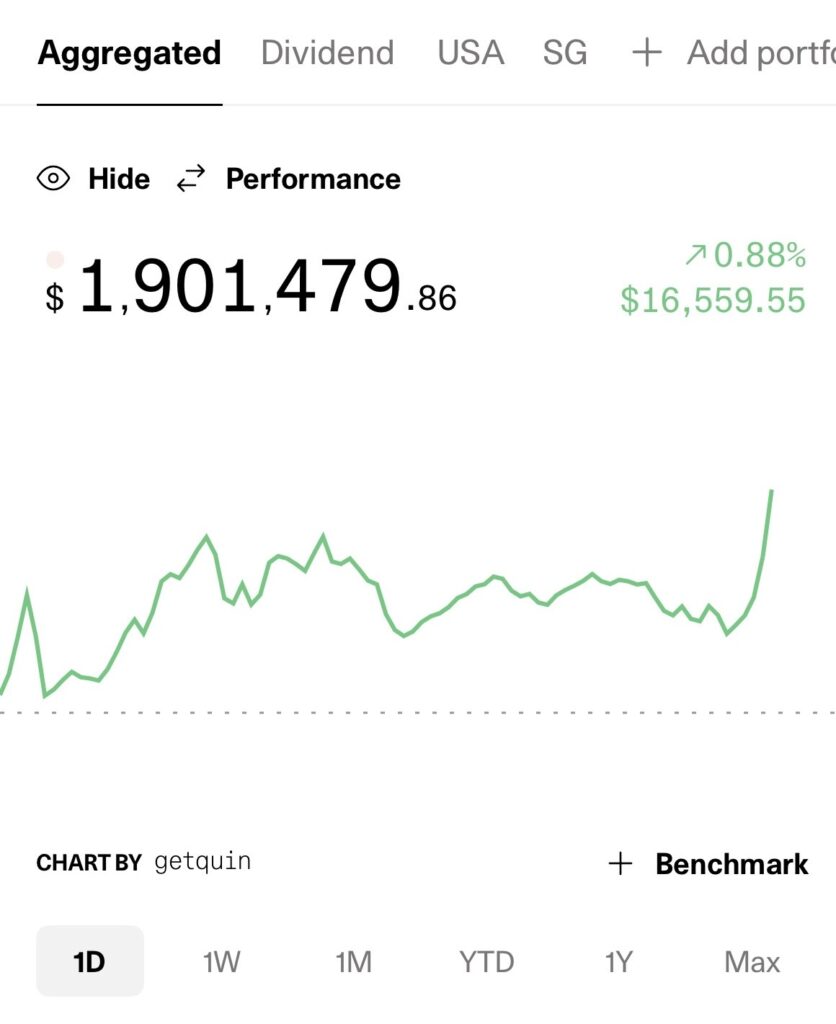This screenshot has height=1024, width=836.
Task: Click the getquin attribution link
Action: pos(202,861)
